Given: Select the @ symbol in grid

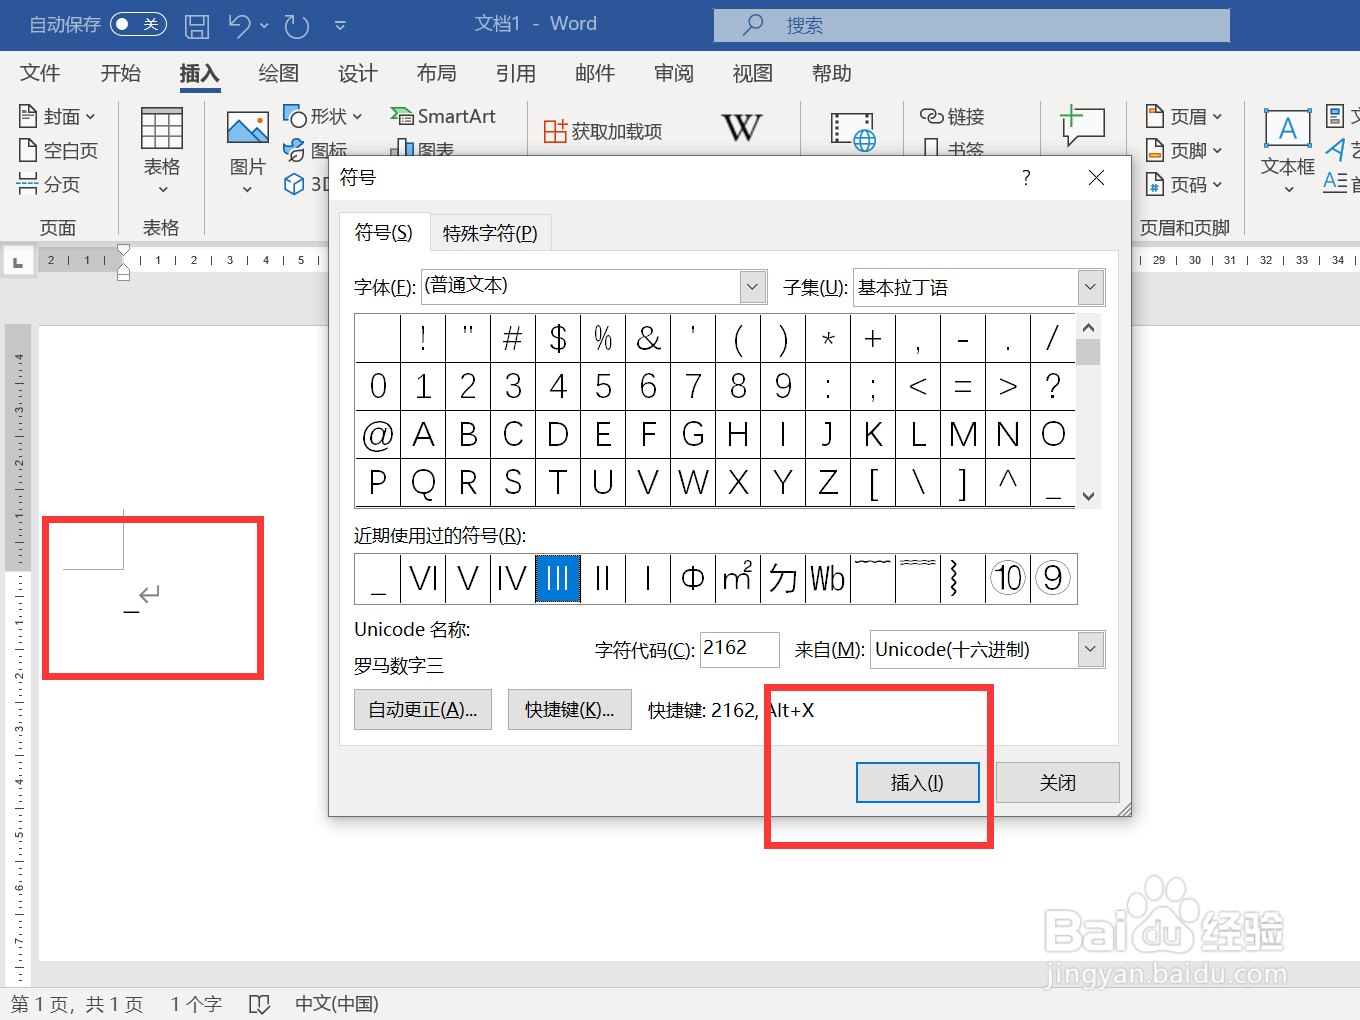Looking at the screenshot, I should (378, 435).
